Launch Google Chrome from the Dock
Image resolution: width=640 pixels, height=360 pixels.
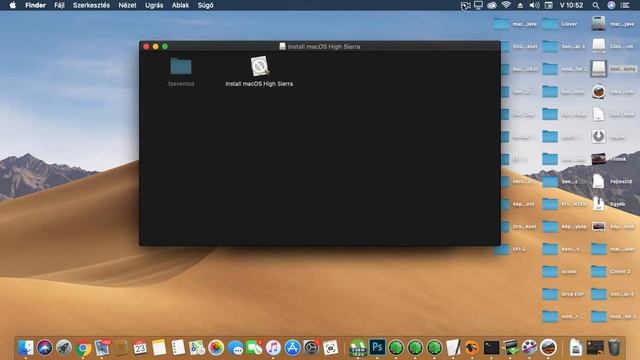point(83,347)
